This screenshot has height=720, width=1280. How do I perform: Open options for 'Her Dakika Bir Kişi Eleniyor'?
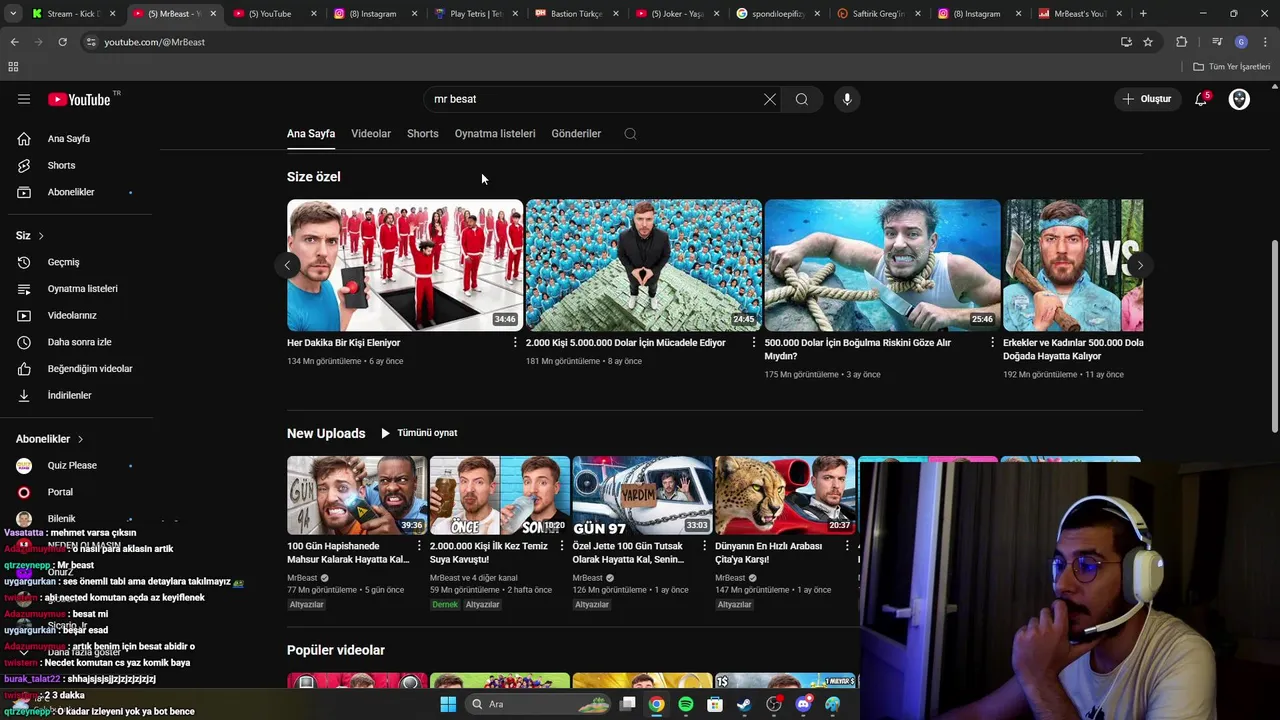515,342
